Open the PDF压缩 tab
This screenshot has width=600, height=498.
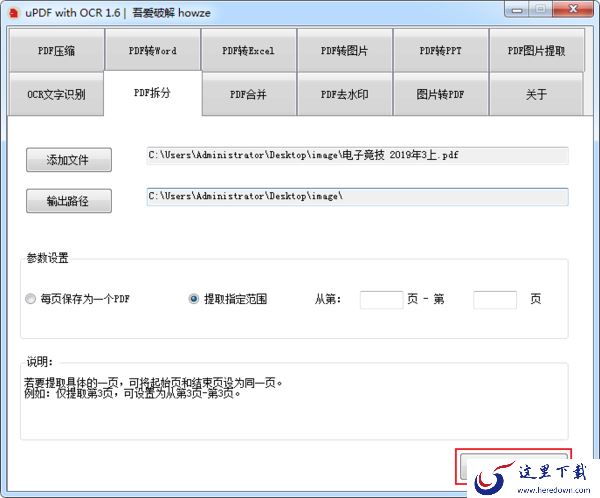pyautogui.click(x=57, y=51)
